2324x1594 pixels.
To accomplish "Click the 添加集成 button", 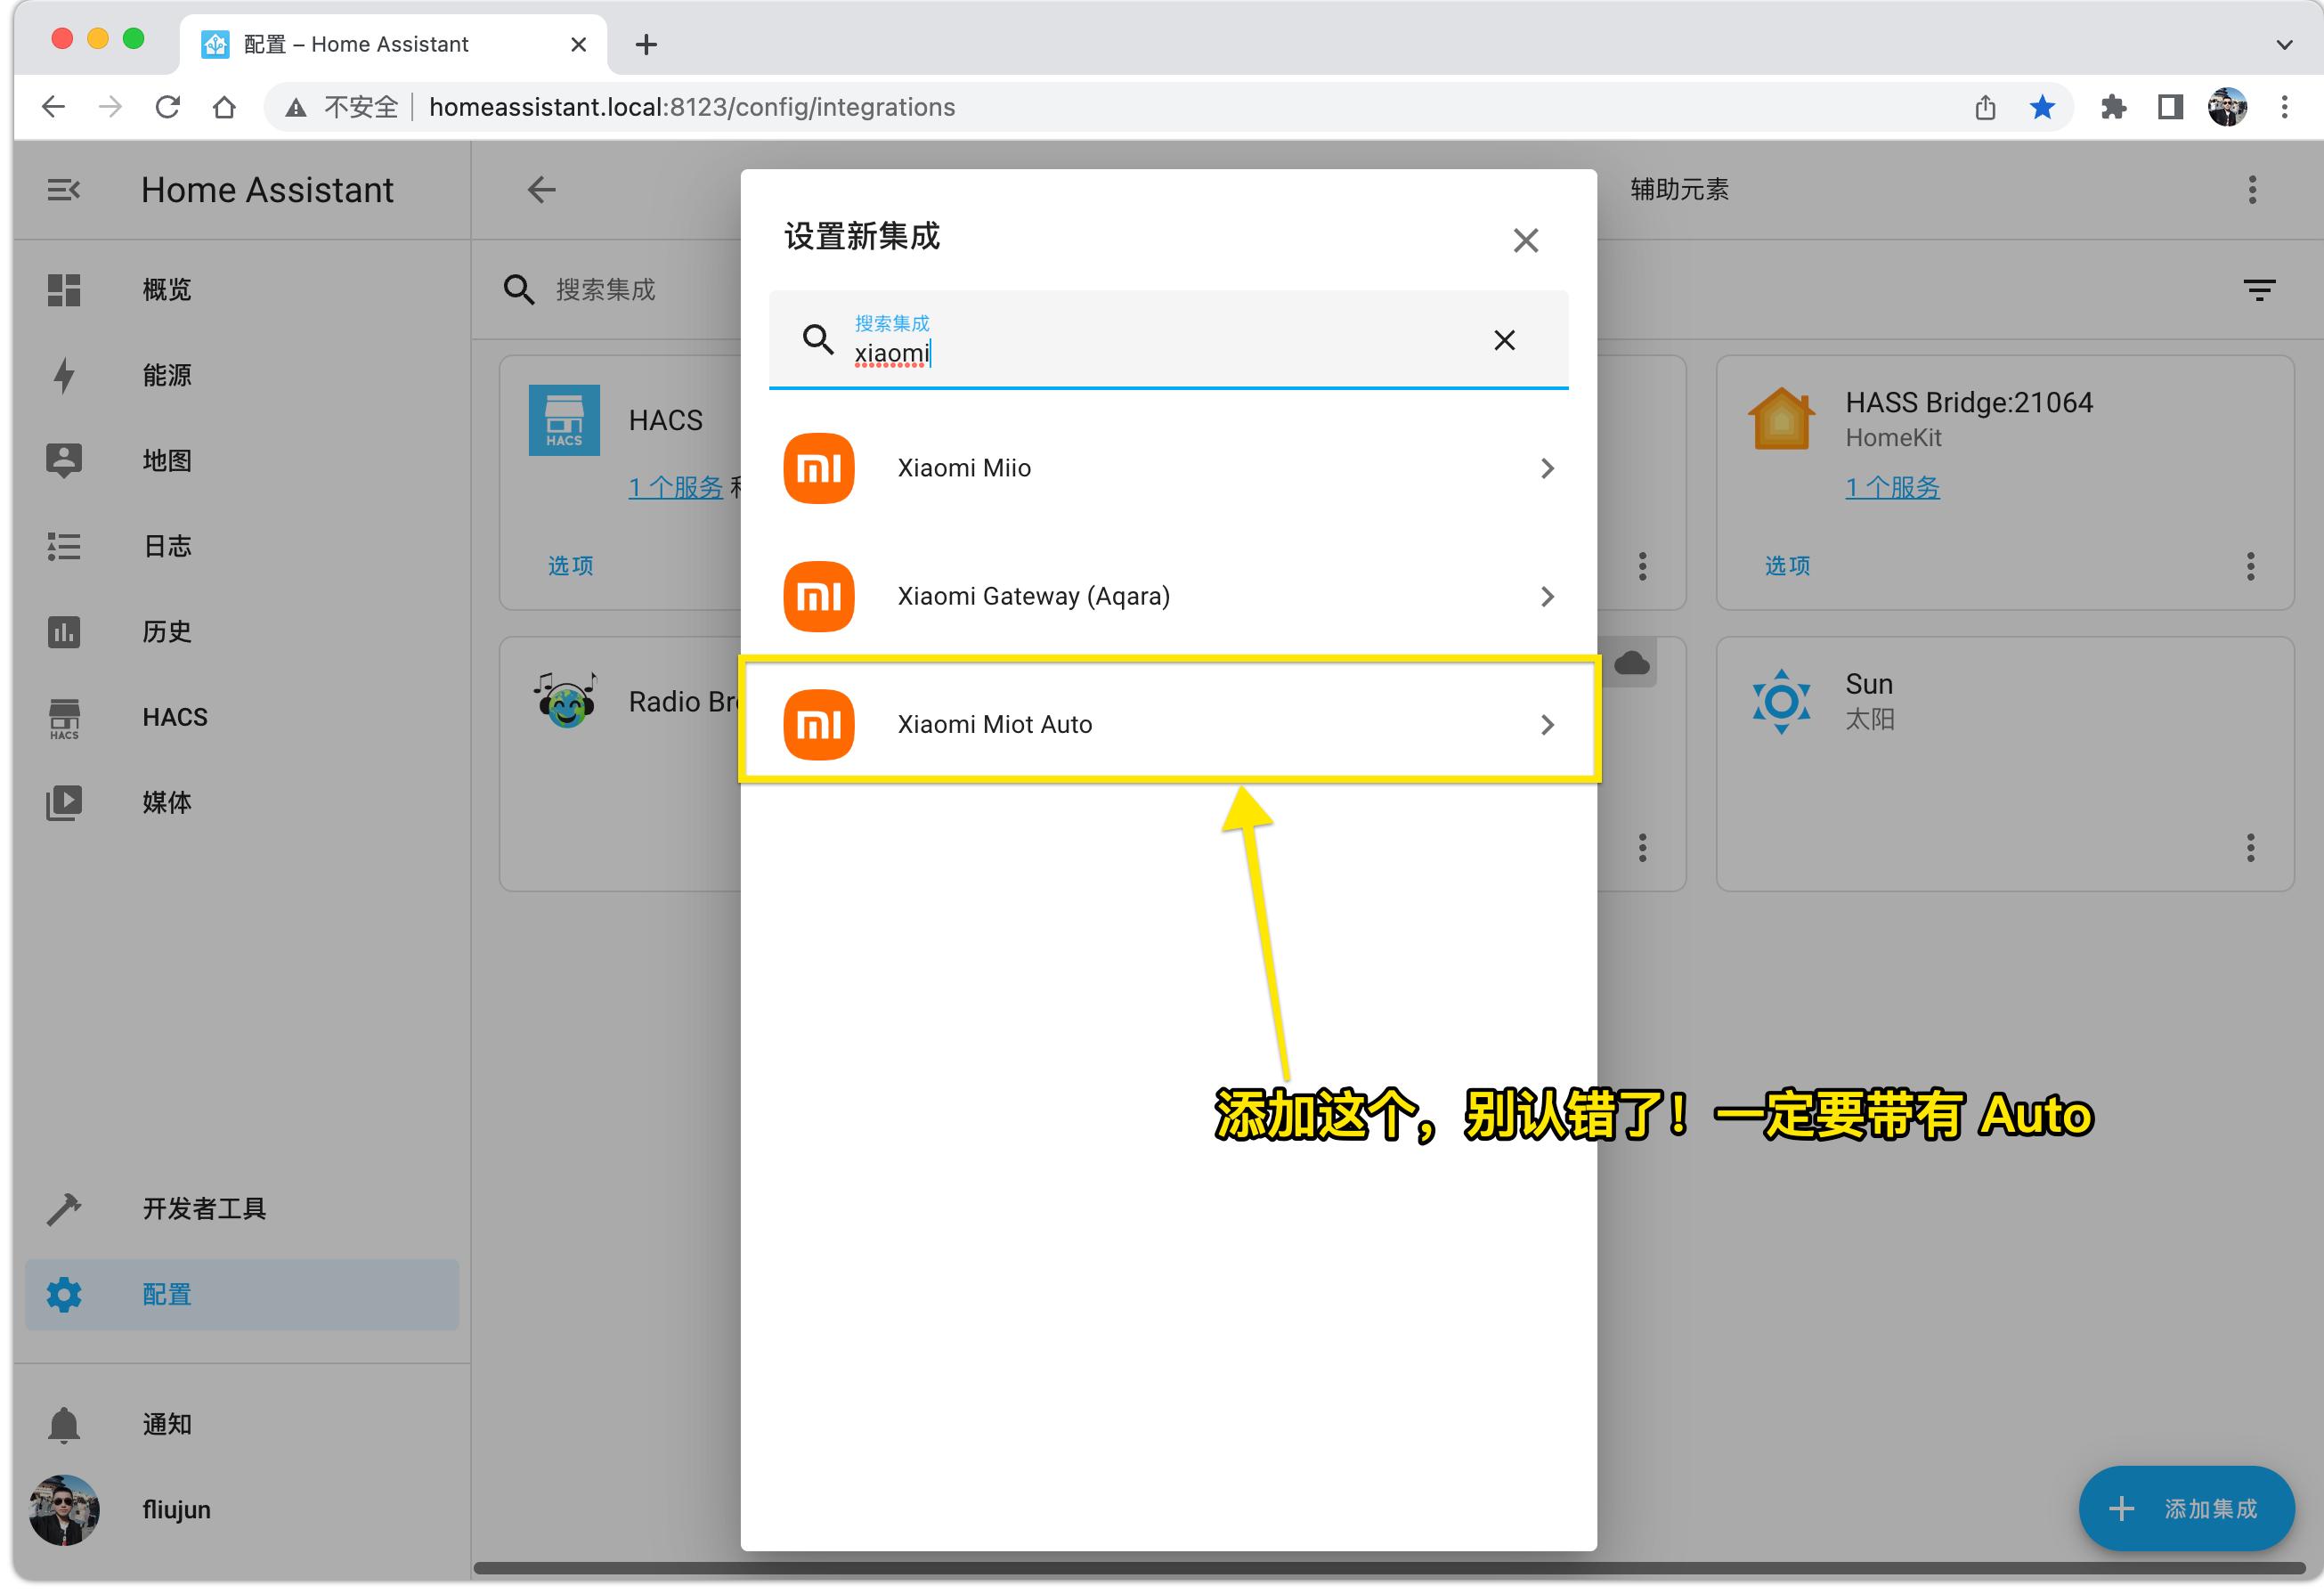I will pos(2186,1508).
